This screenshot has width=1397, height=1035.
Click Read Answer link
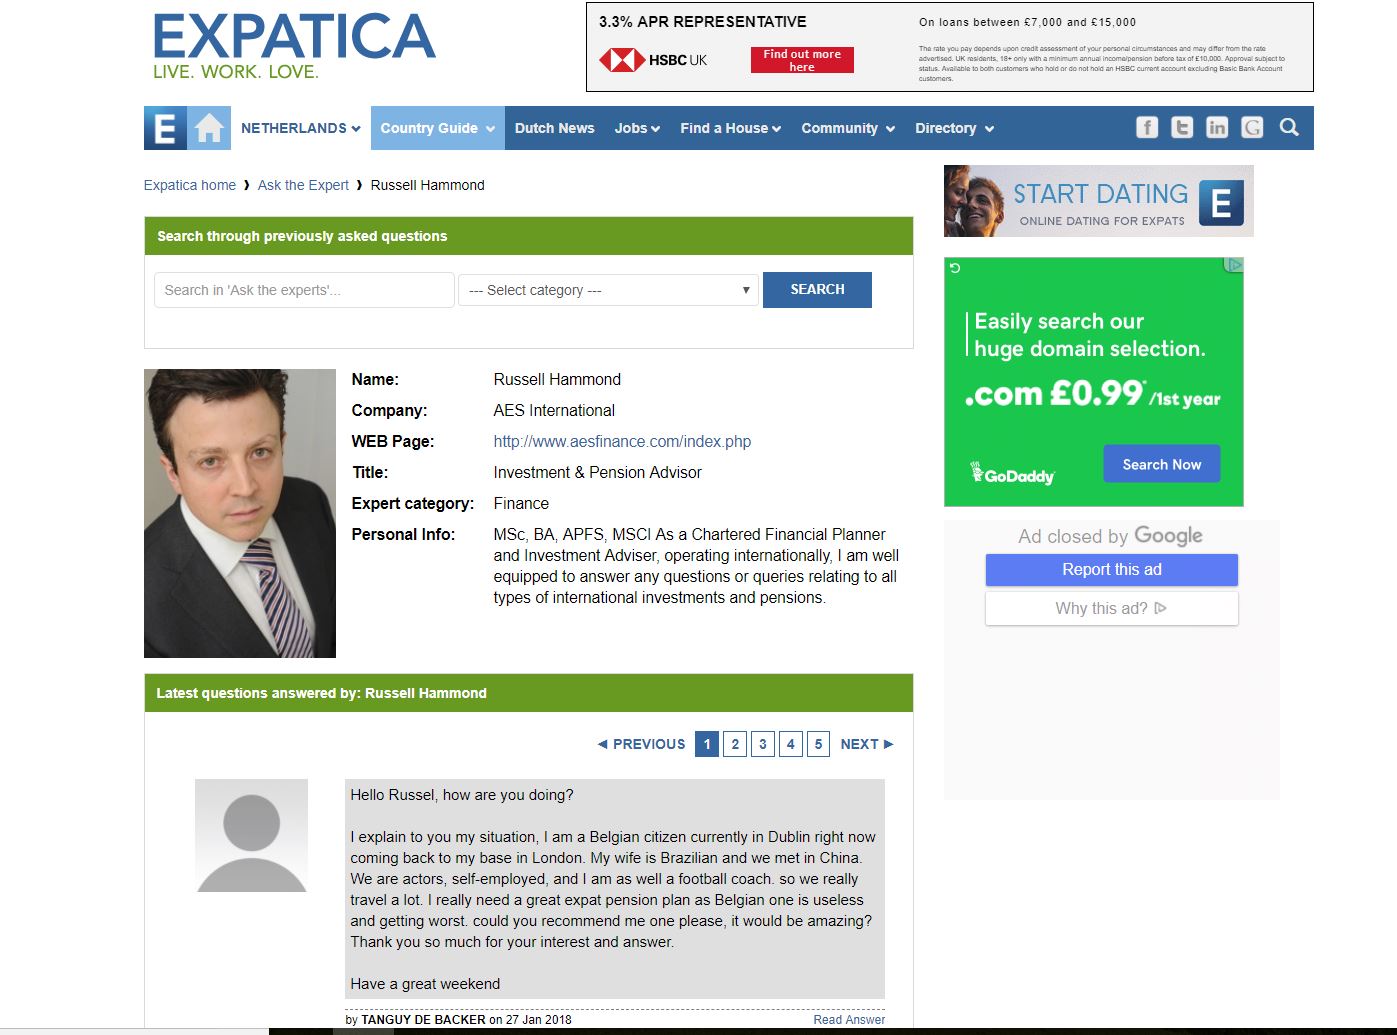(849, 1020)
